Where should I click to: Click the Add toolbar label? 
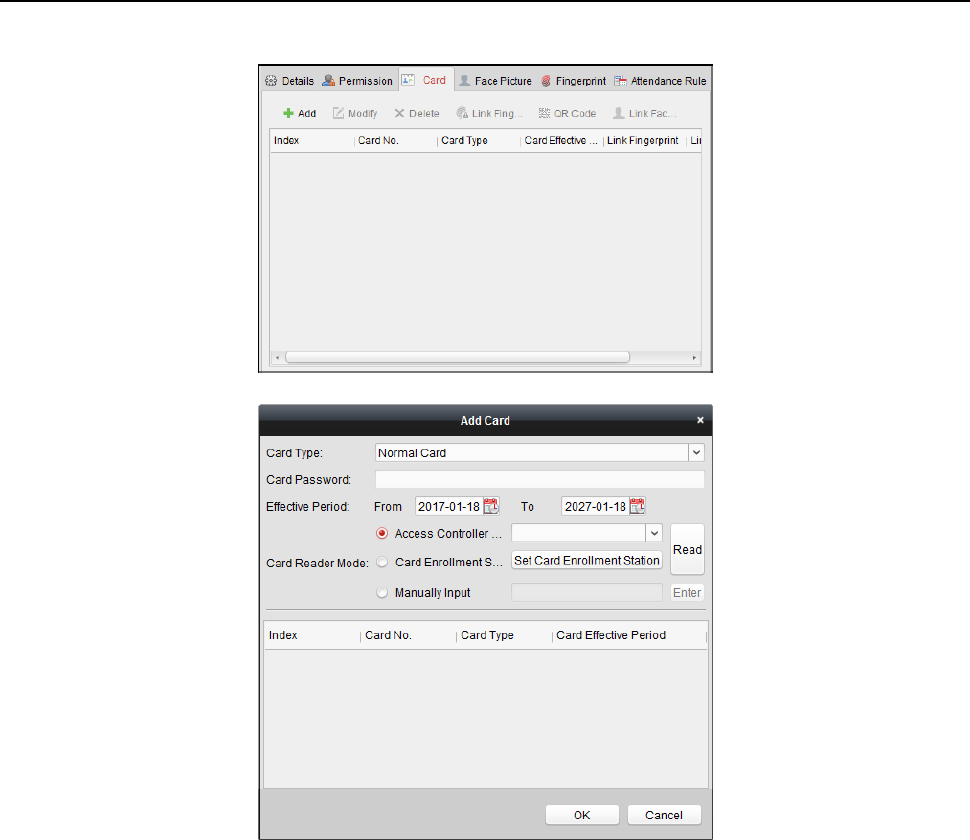[307, 113]
